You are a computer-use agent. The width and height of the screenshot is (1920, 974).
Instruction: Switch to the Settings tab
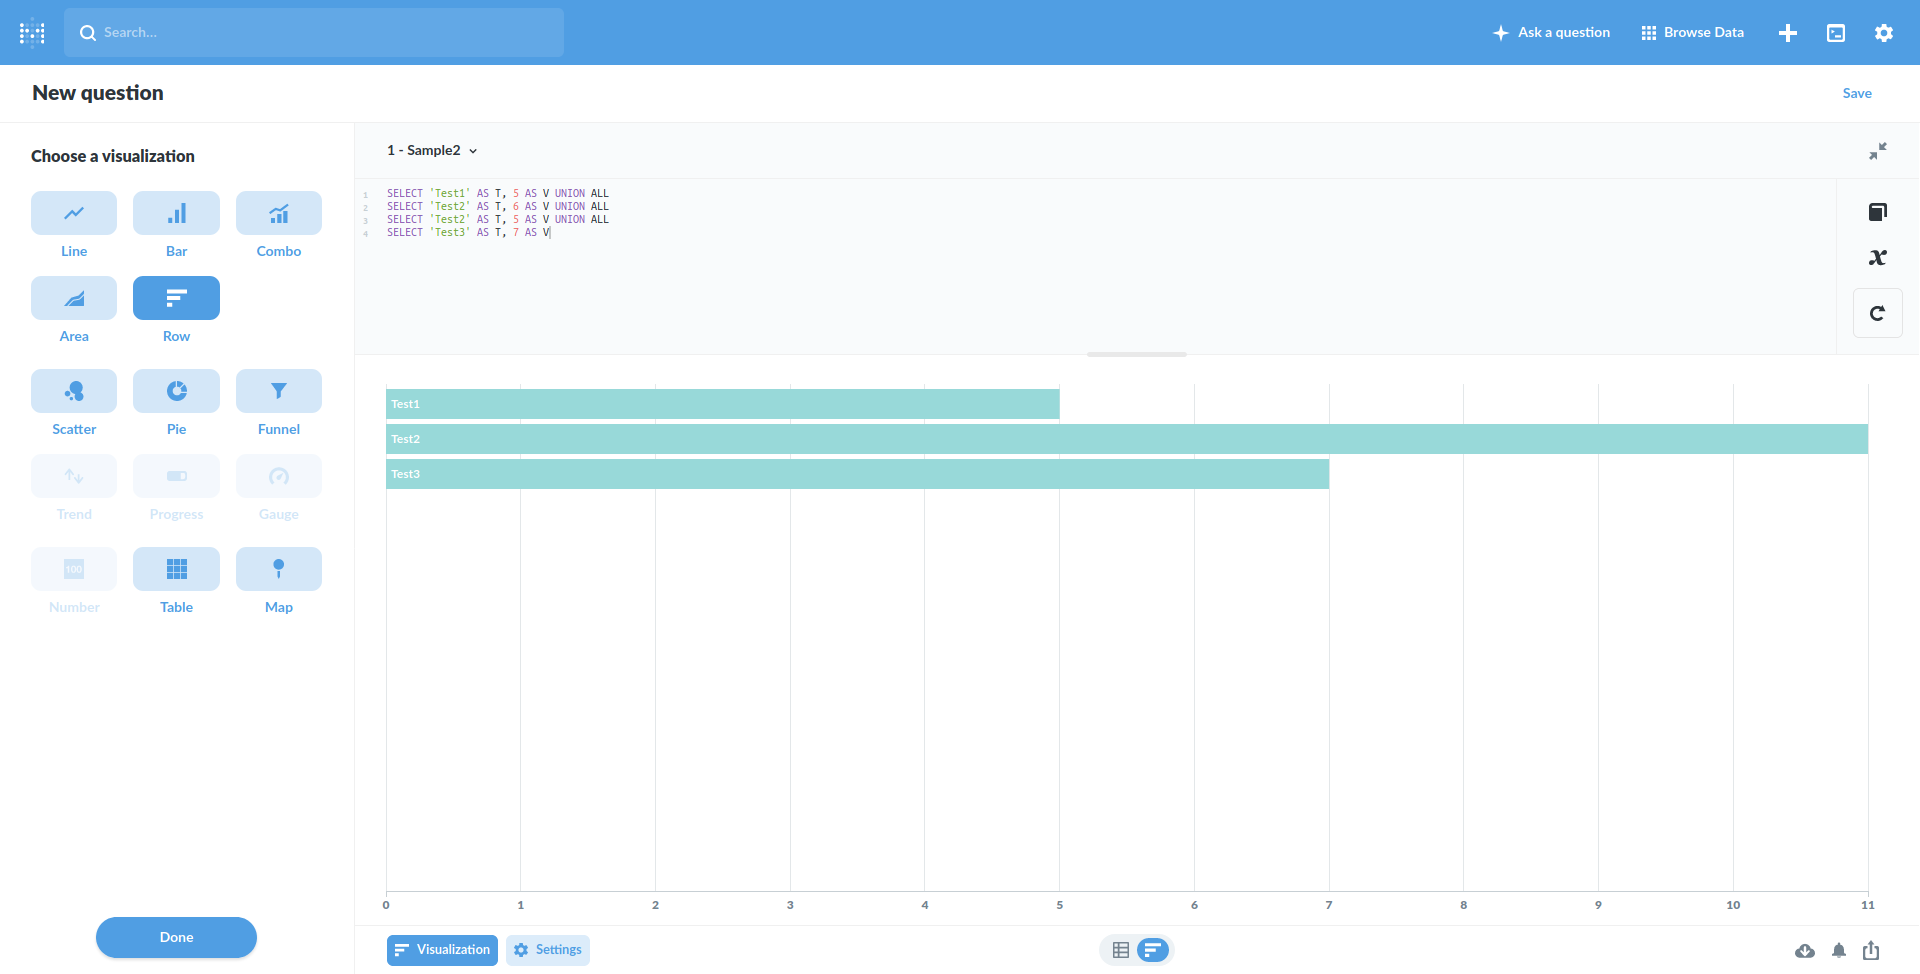click(x=547, y=950)
